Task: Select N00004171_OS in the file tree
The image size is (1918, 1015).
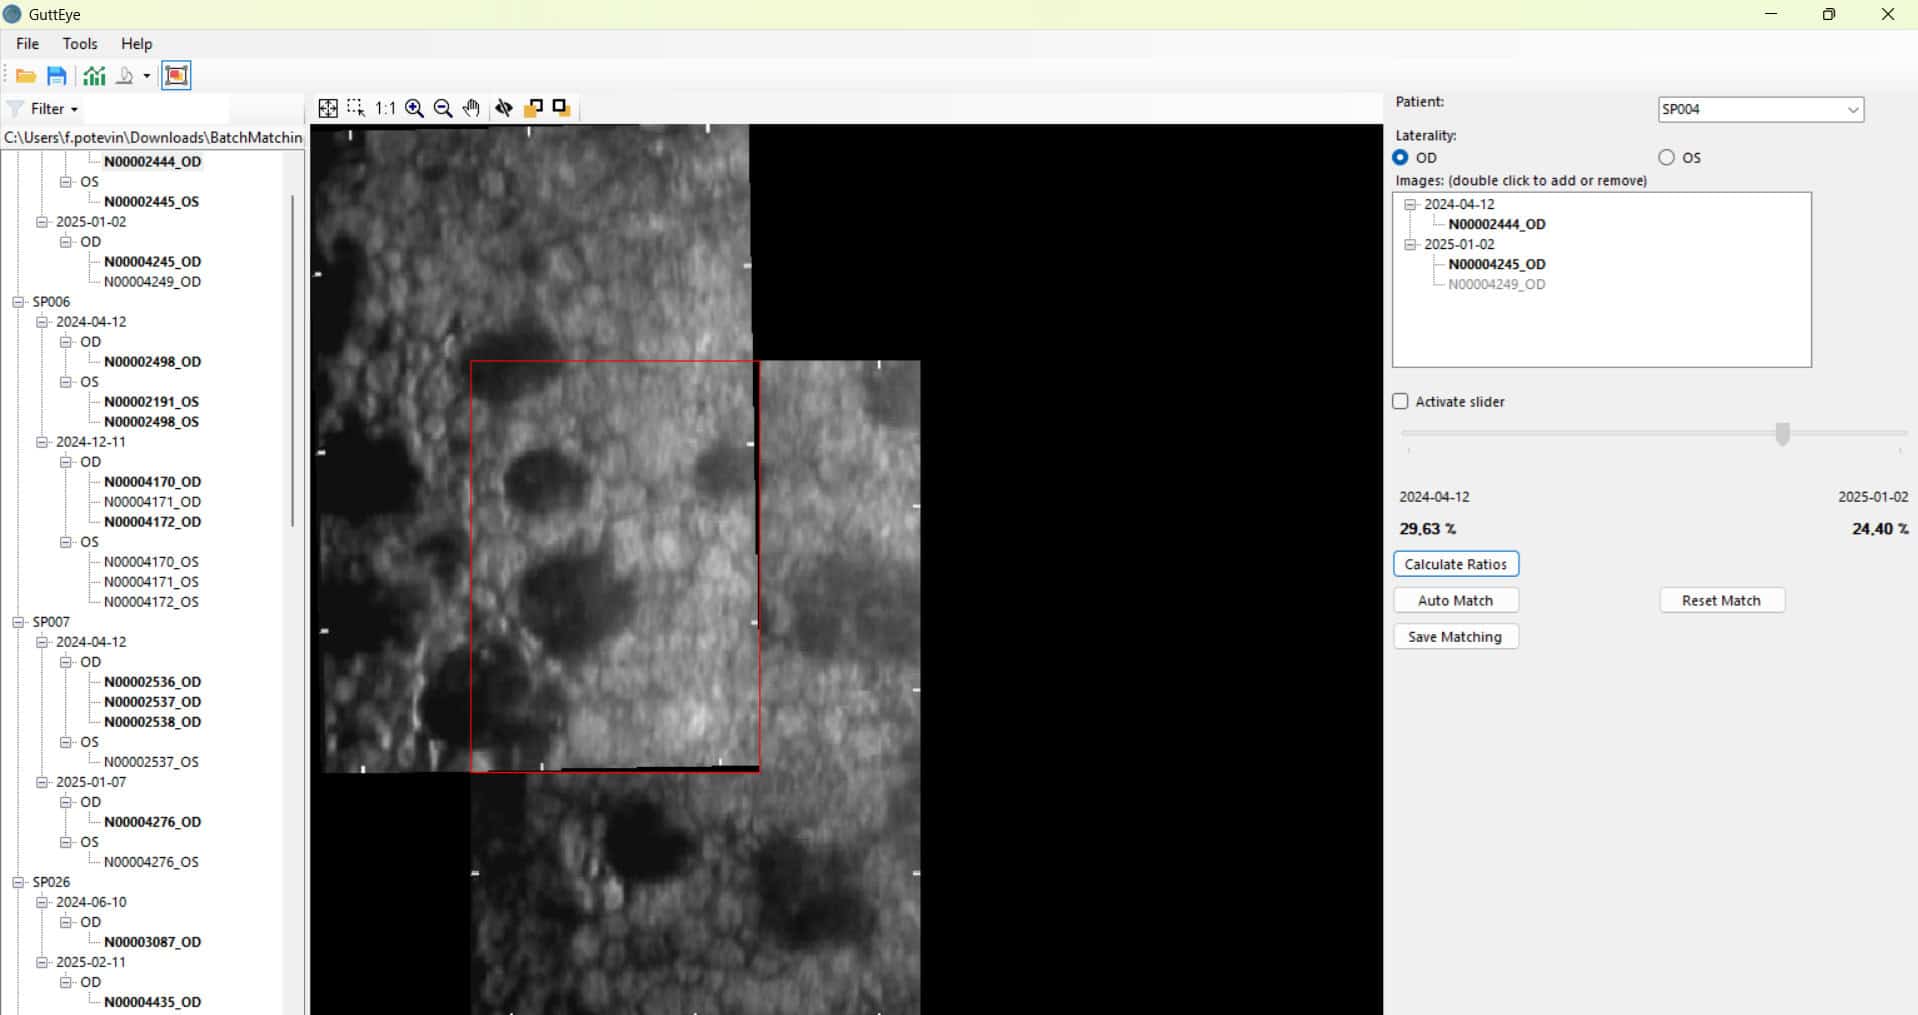Action: click(152, 581)
